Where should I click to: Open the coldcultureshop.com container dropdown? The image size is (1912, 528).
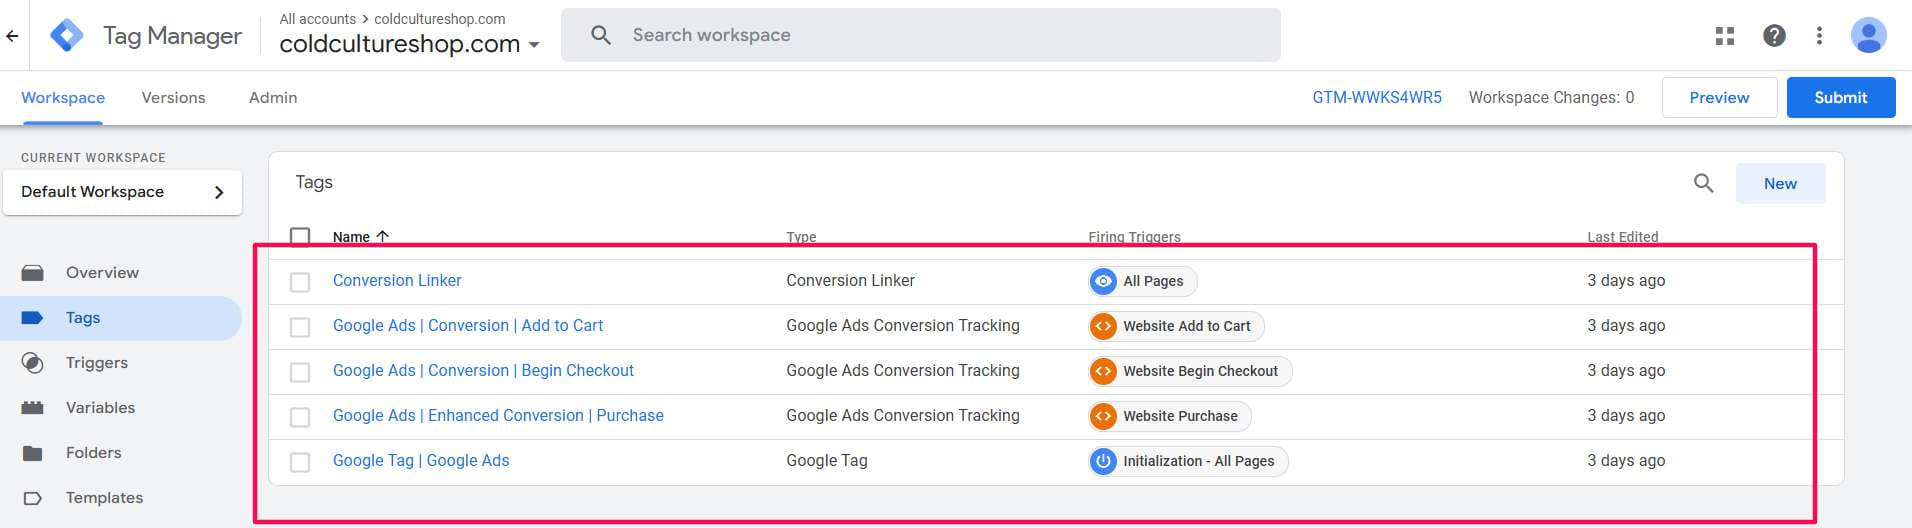pyautogui.click(x=410, y=44)
